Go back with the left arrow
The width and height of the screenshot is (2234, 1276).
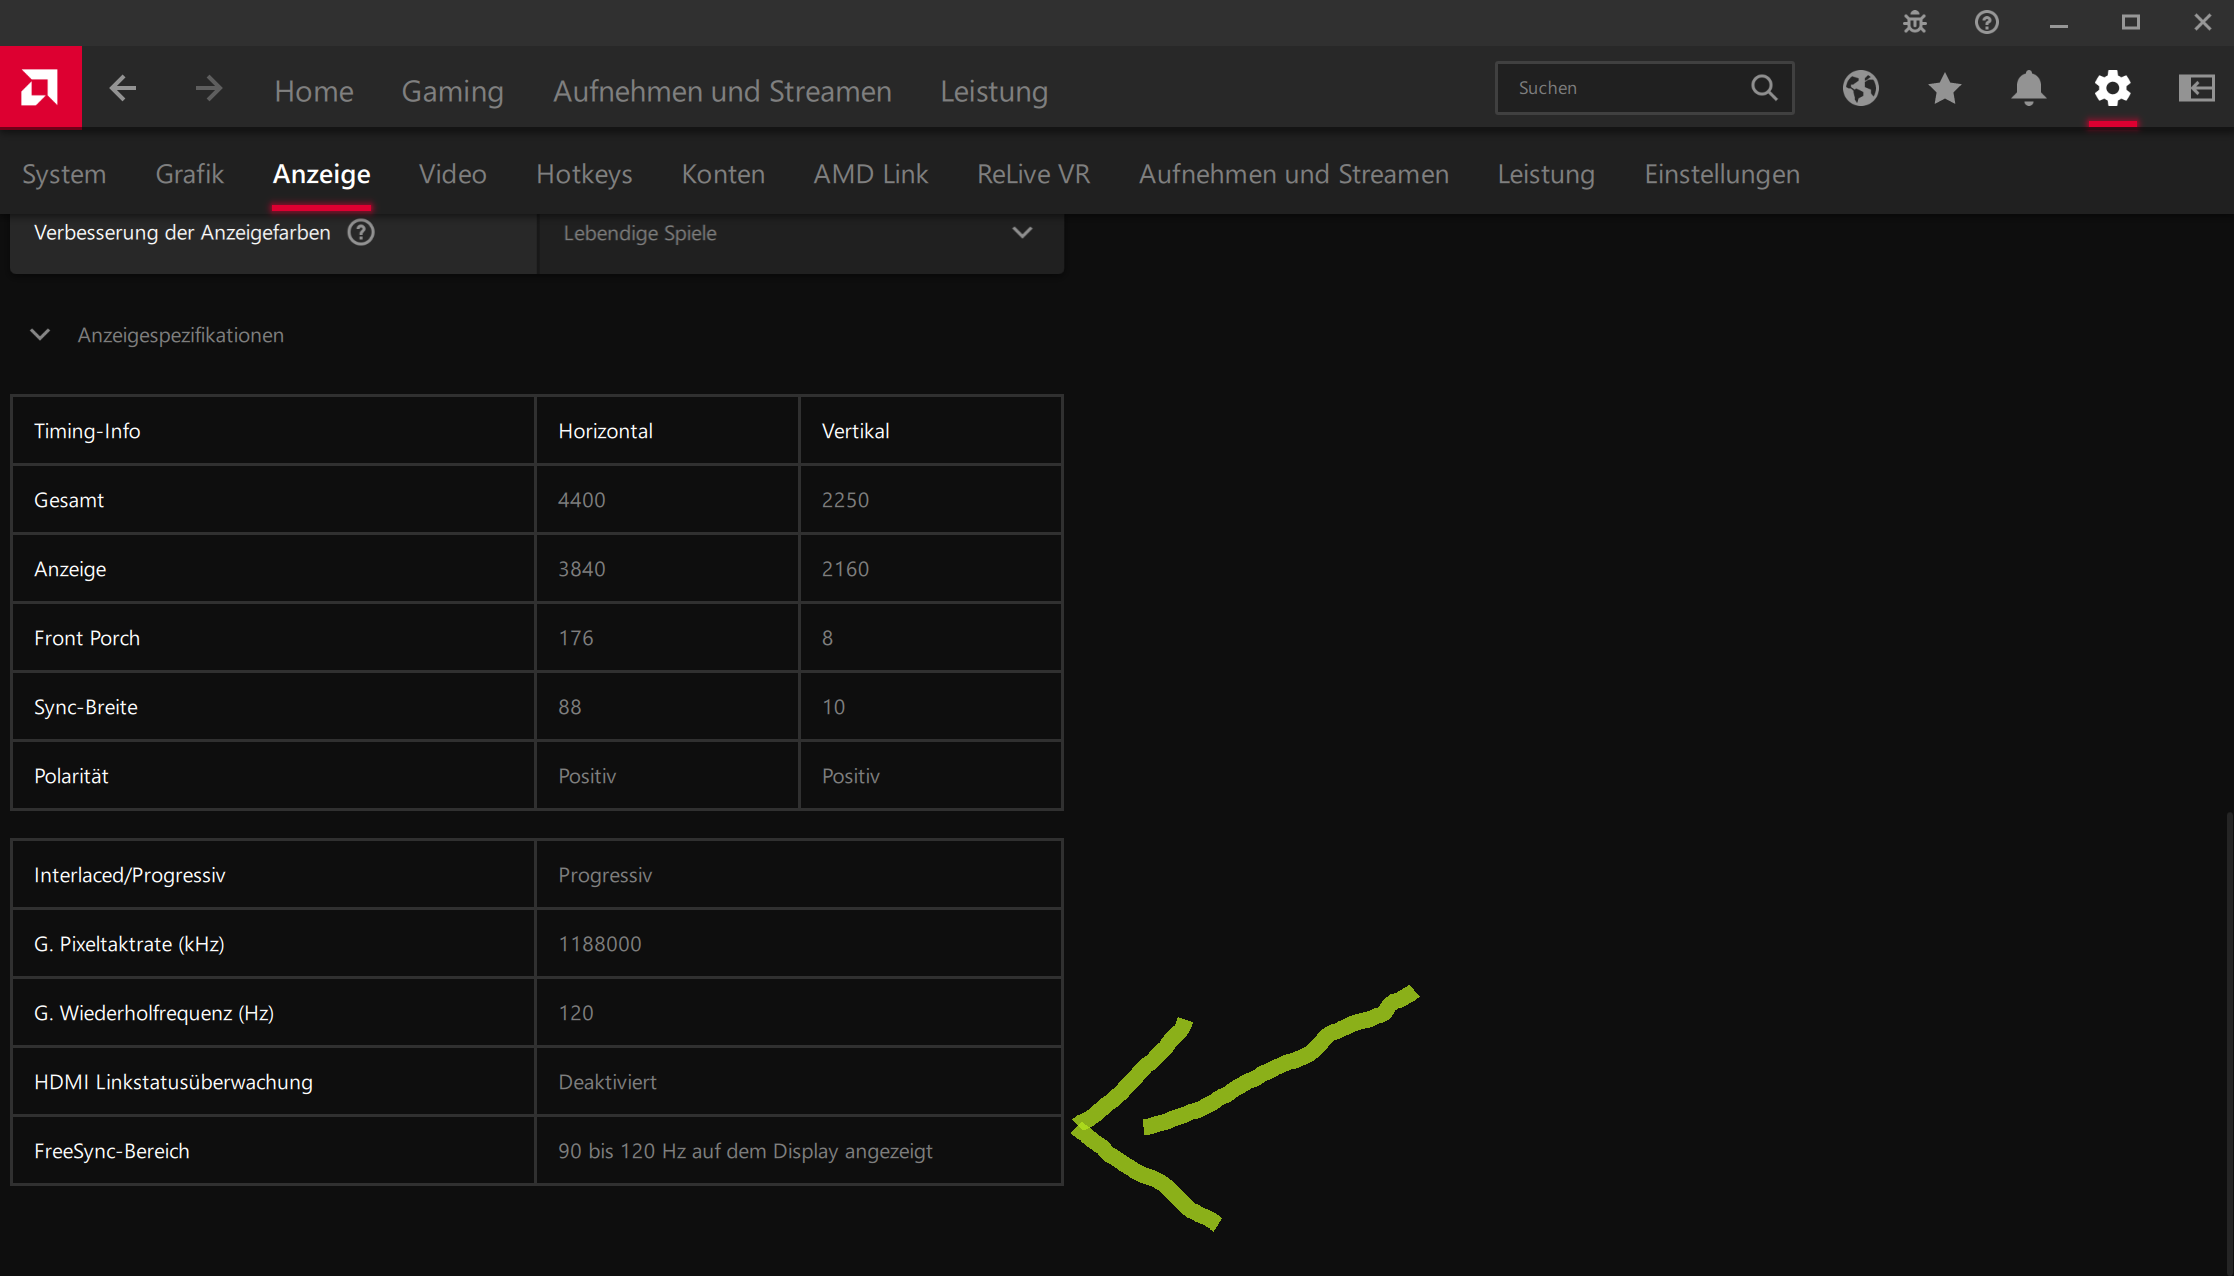tap(123, 89)
